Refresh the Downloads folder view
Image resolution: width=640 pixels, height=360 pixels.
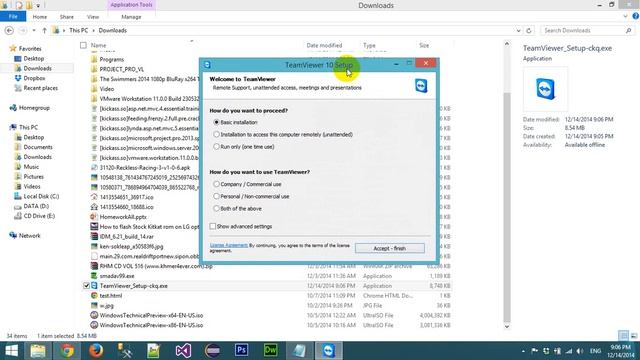(x=529, y=31)
